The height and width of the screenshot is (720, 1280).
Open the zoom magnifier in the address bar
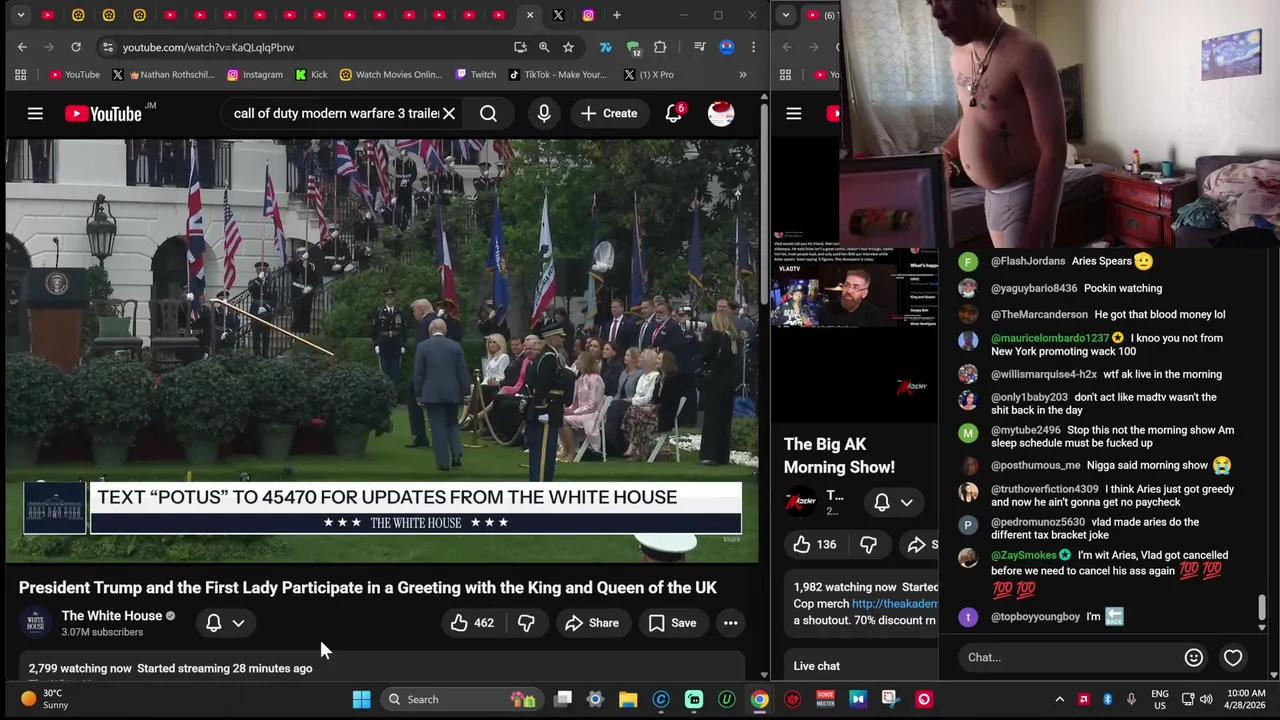[x=544, y=47]
